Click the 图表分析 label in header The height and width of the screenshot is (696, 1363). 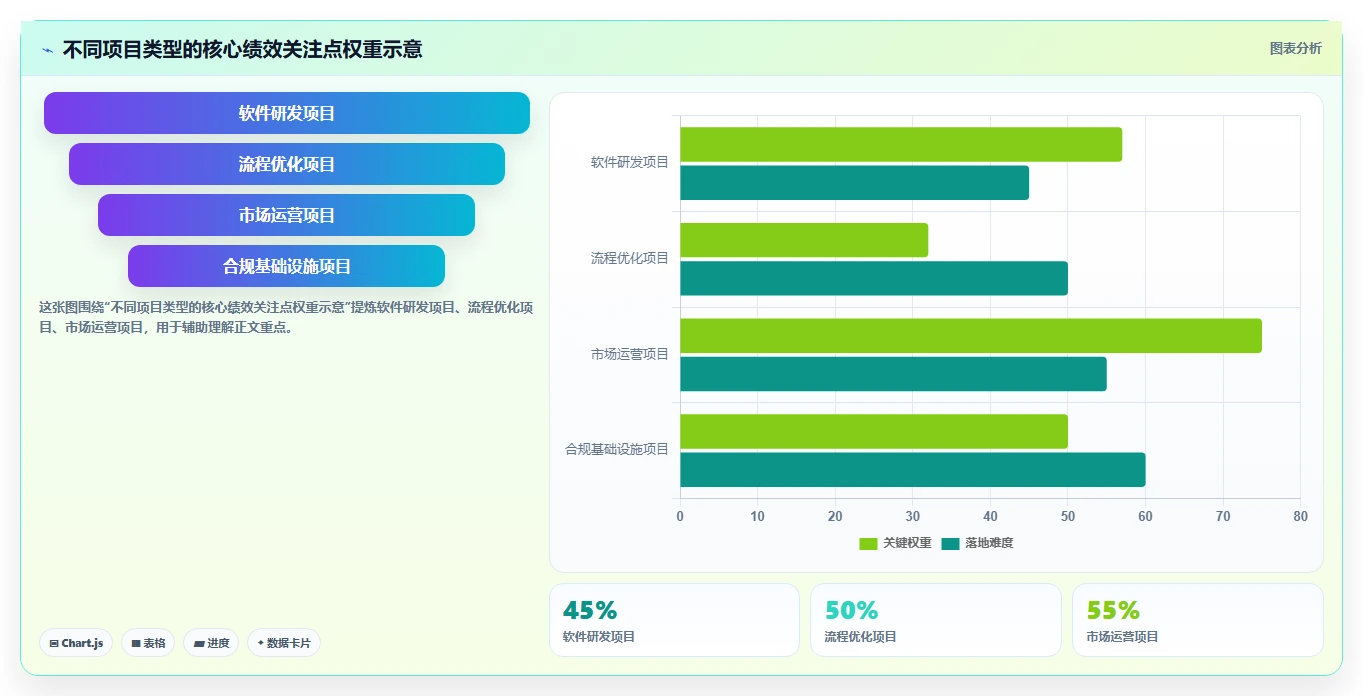coord(1295,48)
